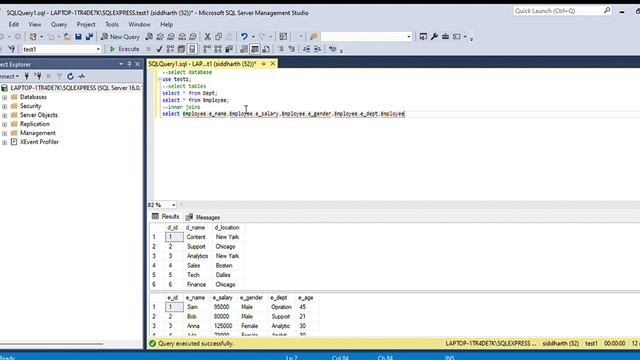Click the Database Engine Query icon
The height and width of the screenshot is (360, 640).
[149, 37]
